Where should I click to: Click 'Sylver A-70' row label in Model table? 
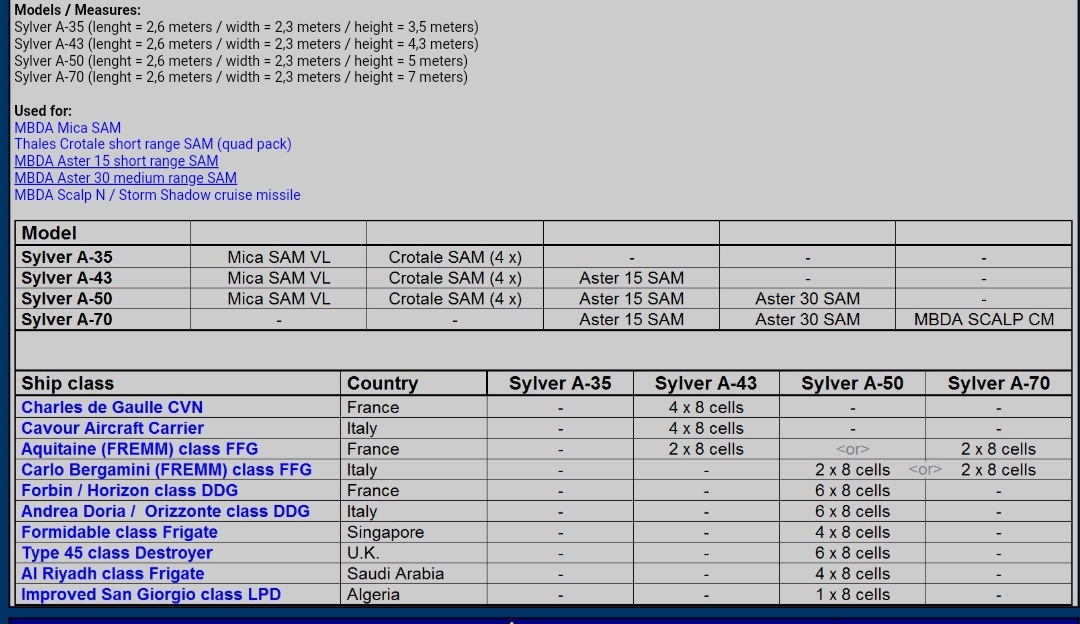(x=67, y=320)
